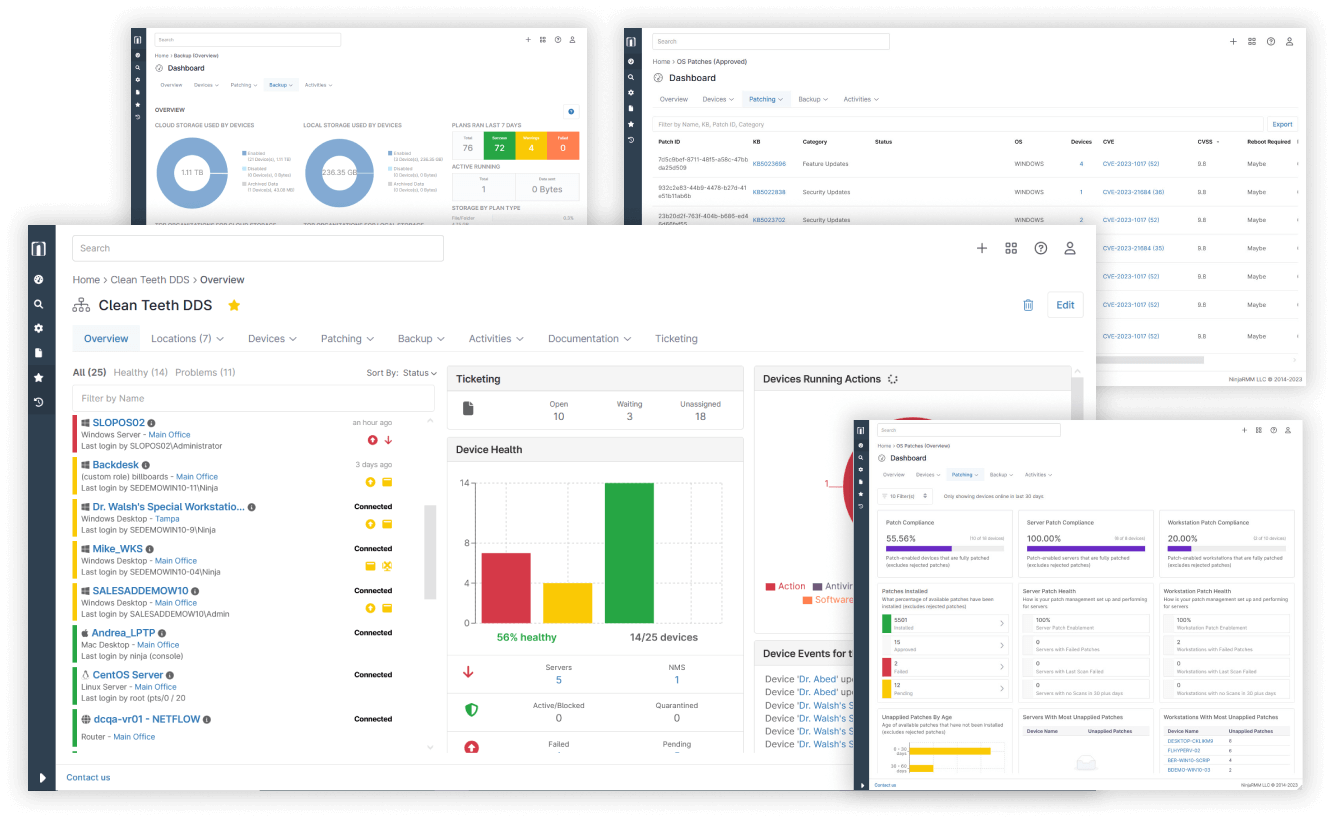Open the help question mark on Clean Teeth DDS page
The height and width of the screenshot is (819, 1334).
pyautogui.click(x=1040, y=248)
